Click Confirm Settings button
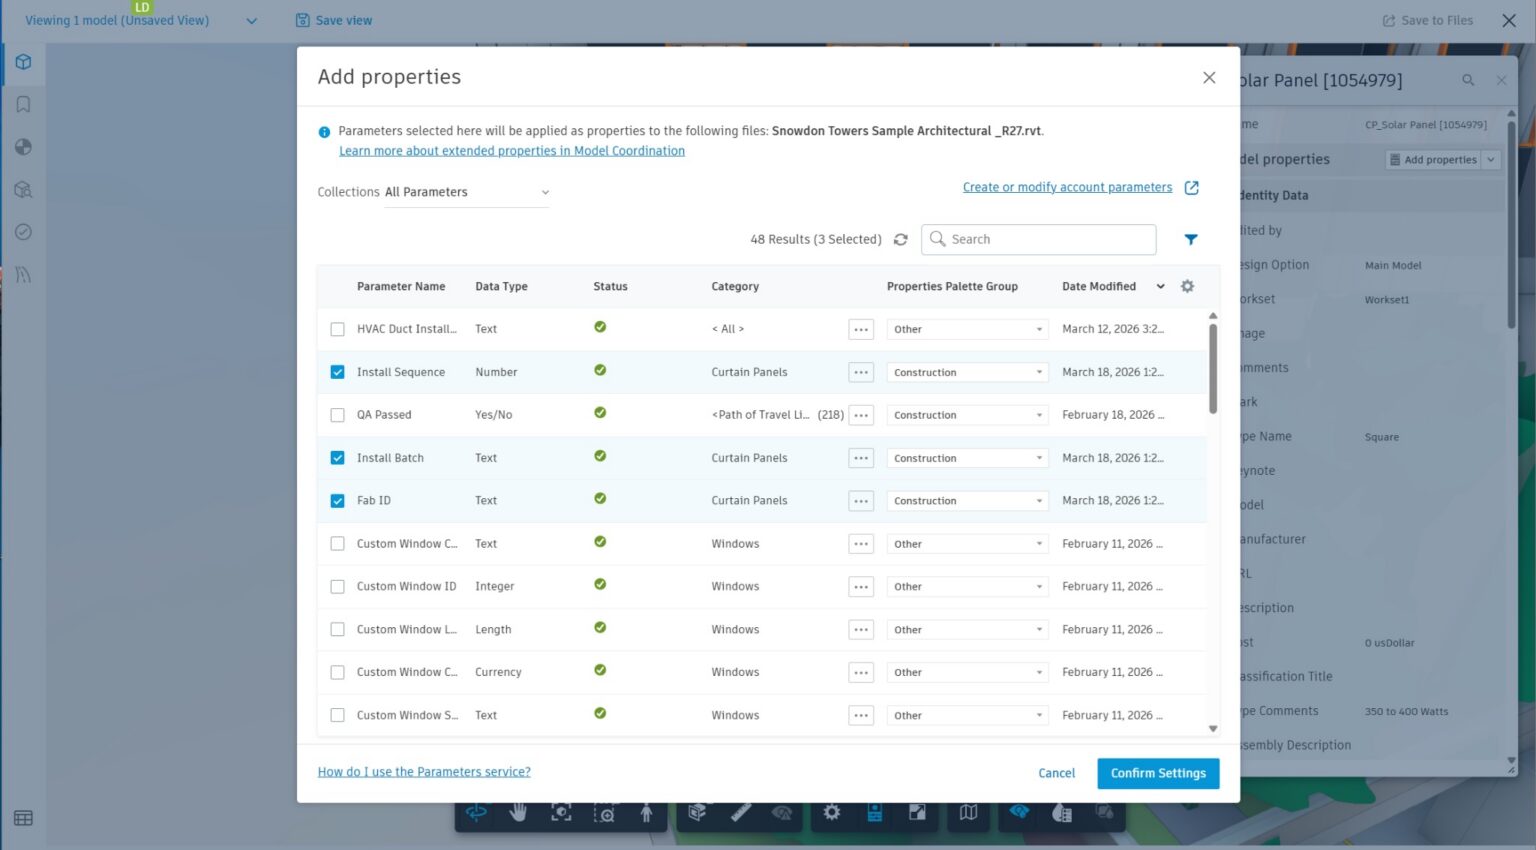The image size is (1536, 850). coord(1158,773)
